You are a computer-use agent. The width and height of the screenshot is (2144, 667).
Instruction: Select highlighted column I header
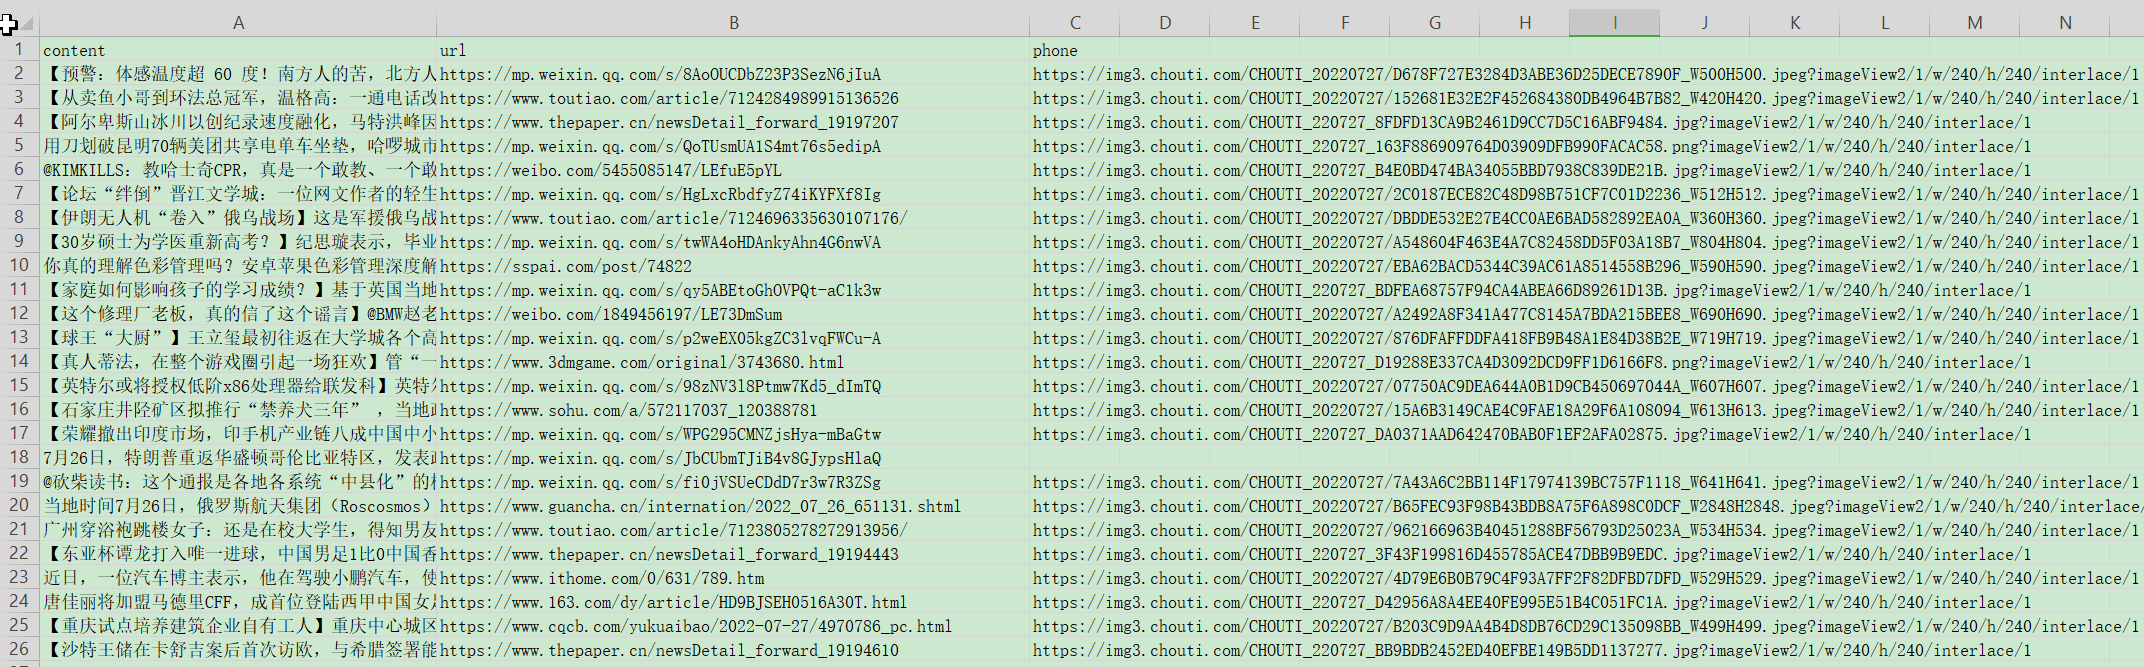1615,22
